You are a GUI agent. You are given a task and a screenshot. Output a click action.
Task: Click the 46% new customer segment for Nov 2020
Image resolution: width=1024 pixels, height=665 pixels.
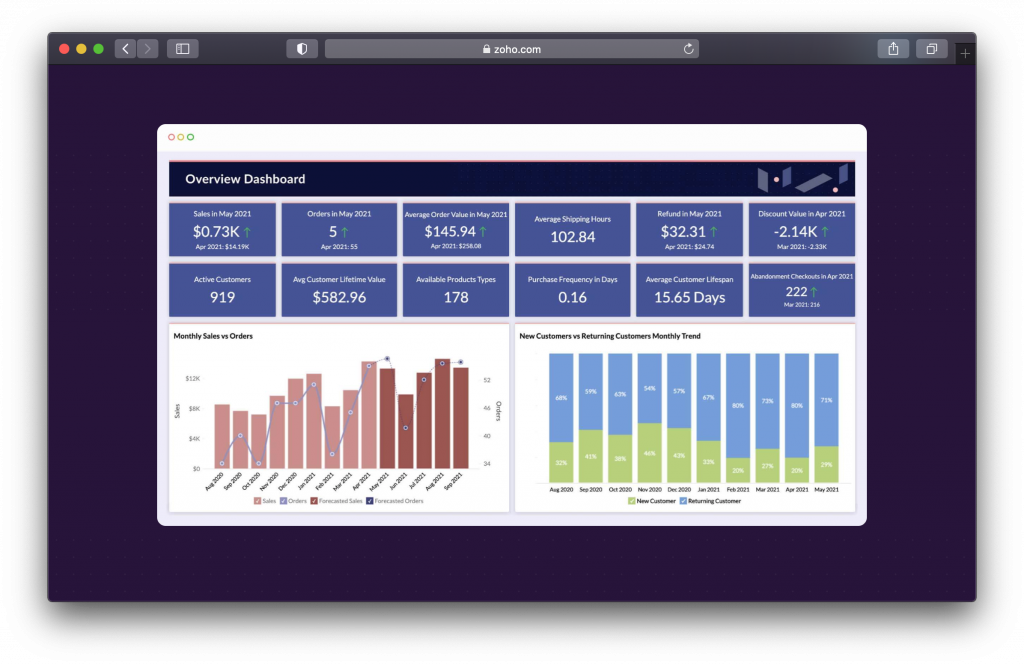point(649,453)
